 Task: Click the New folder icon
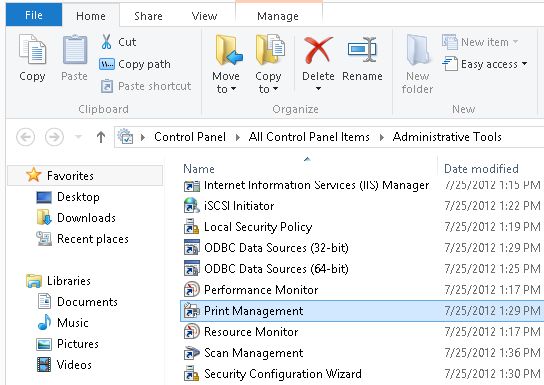(418, 50)
